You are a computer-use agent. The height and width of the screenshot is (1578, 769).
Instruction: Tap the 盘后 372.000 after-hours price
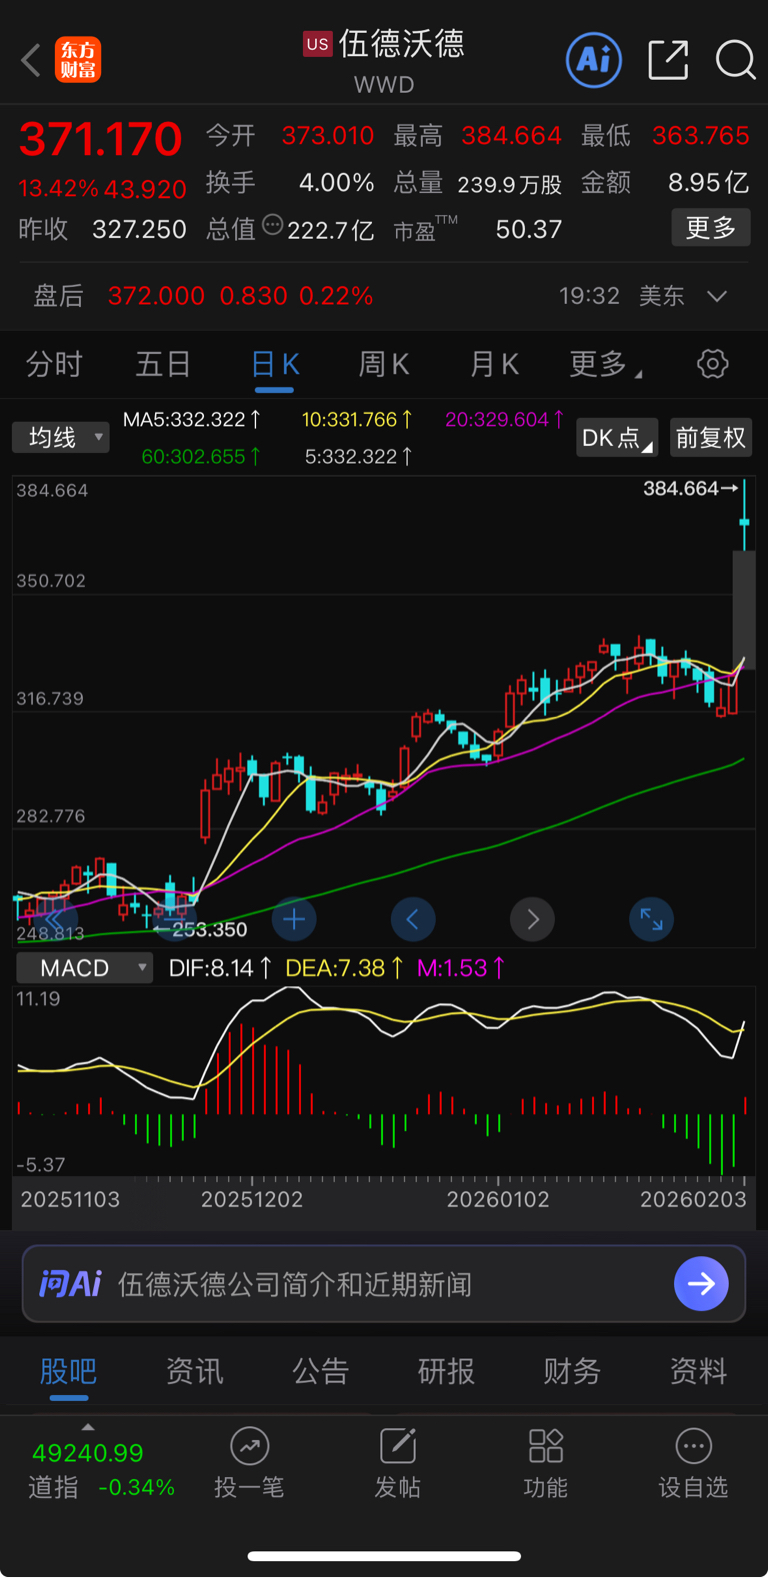pos(156,296)
